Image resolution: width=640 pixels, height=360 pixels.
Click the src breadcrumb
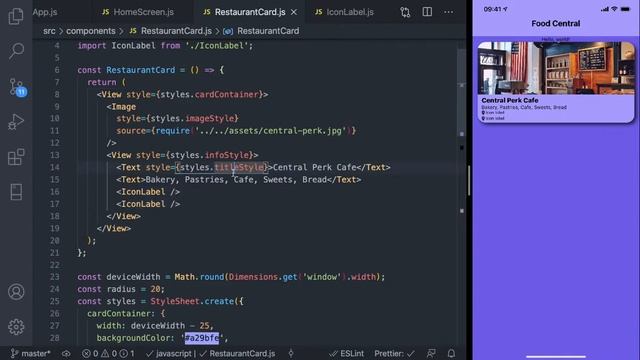[x=49, y=31]
